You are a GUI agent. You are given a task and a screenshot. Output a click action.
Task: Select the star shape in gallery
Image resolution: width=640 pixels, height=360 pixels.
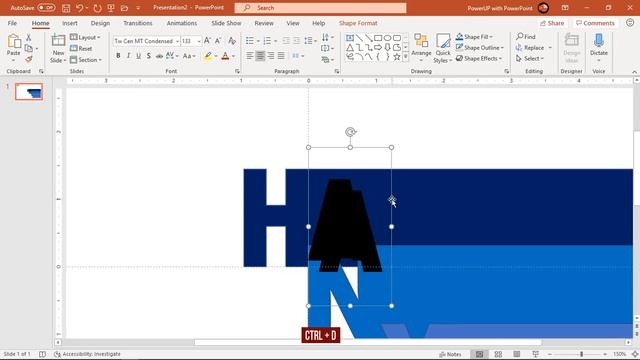(397, 57)
